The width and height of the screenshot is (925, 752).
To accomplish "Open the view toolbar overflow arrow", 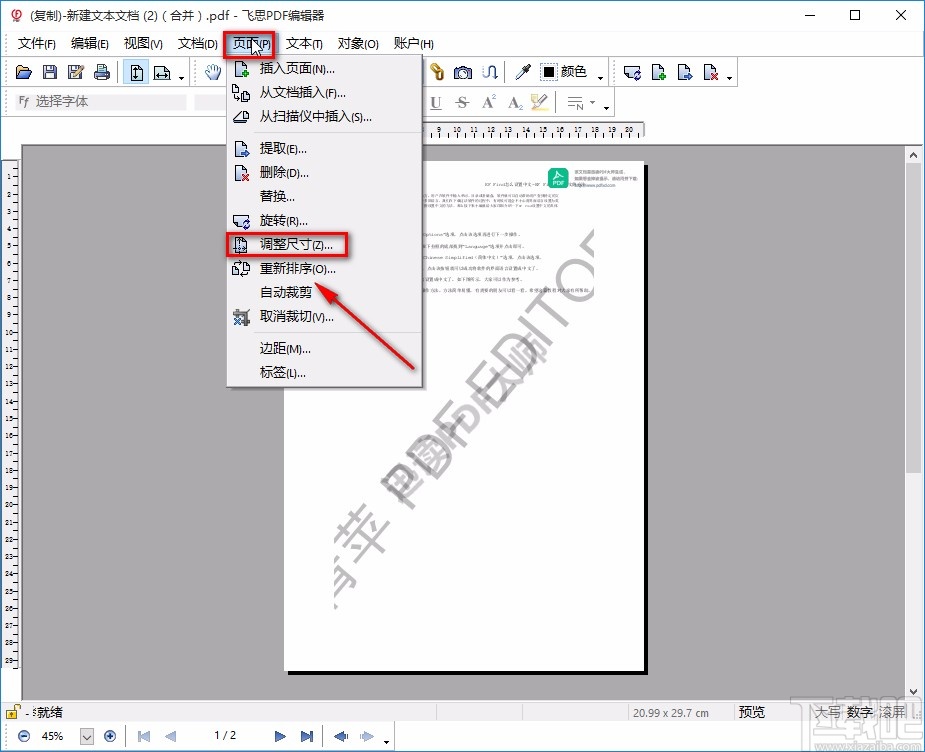I will pos(181,78).
